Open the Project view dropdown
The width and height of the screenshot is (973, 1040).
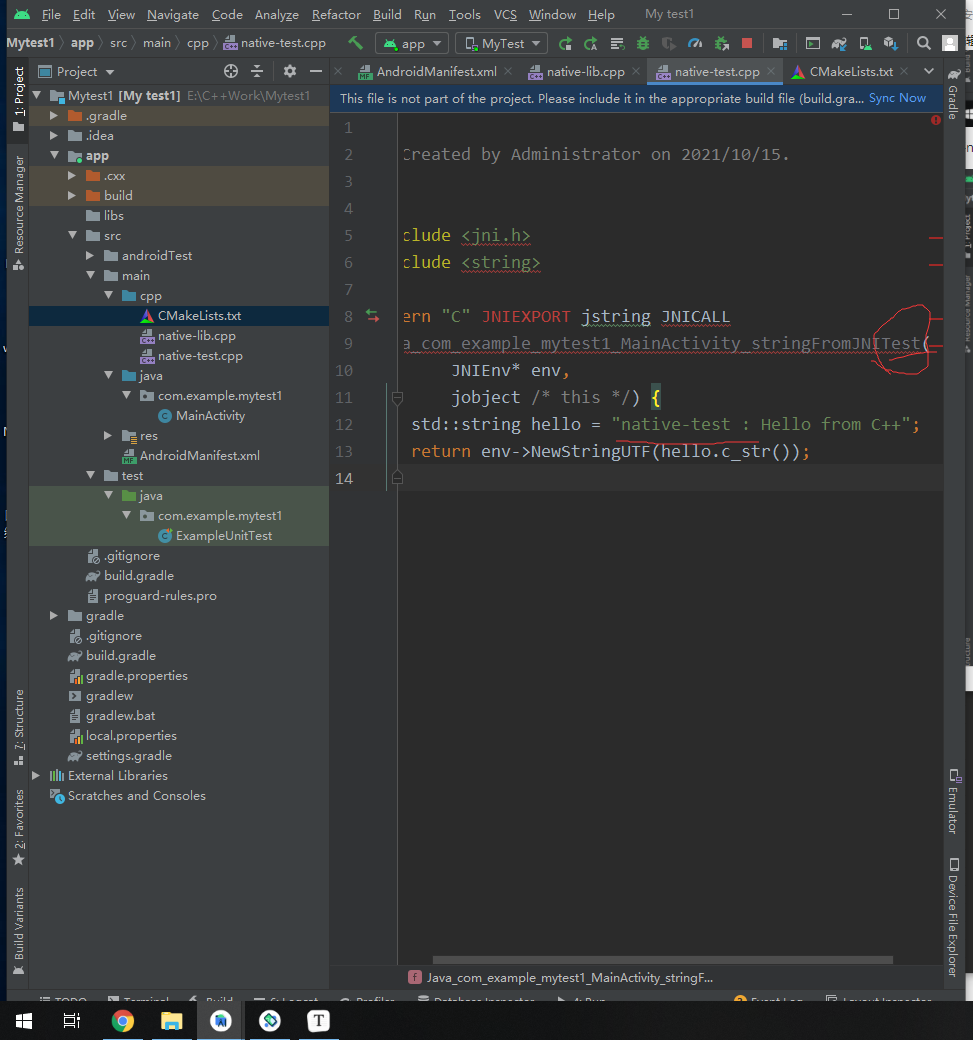[x=76, y=72]
